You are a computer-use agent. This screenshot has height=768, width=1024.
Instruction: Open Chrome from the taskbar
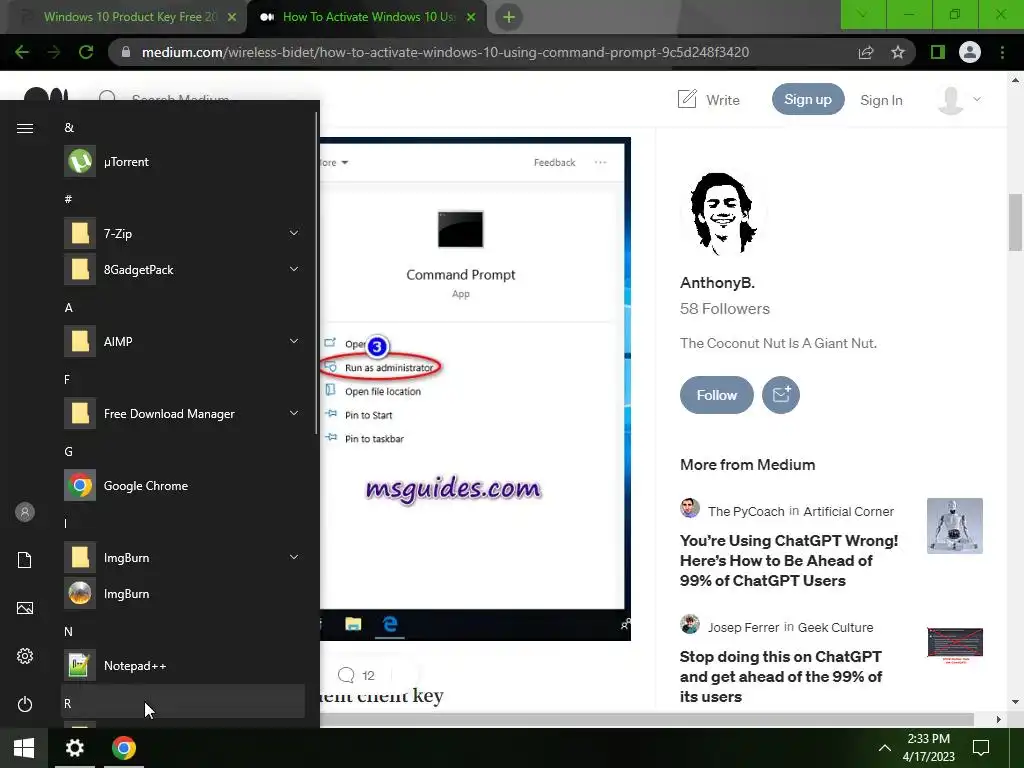click(123, 748)
